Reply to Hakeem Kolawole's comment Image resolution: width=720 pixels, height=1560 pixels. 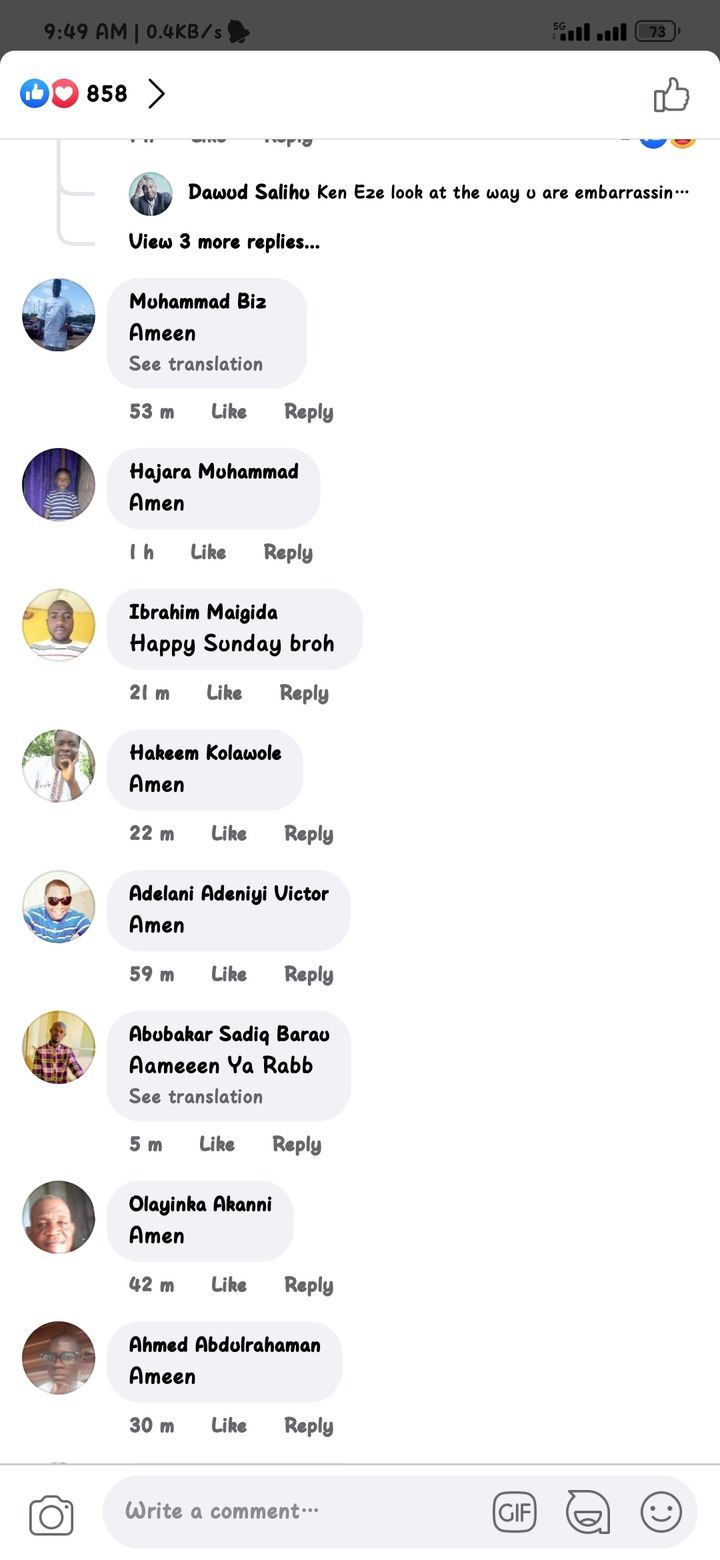[308, 834]
